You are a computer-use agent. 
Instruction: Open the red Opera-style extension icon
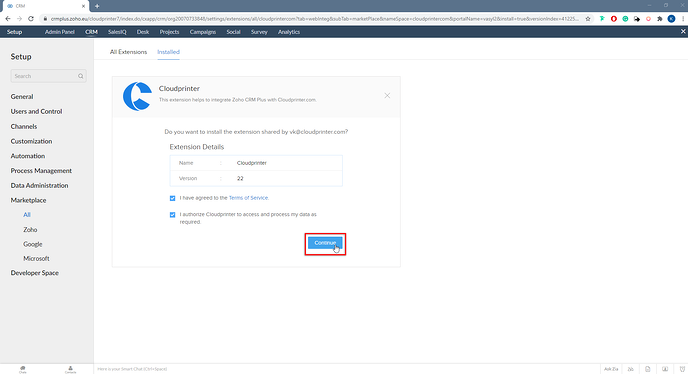(613, 19)
